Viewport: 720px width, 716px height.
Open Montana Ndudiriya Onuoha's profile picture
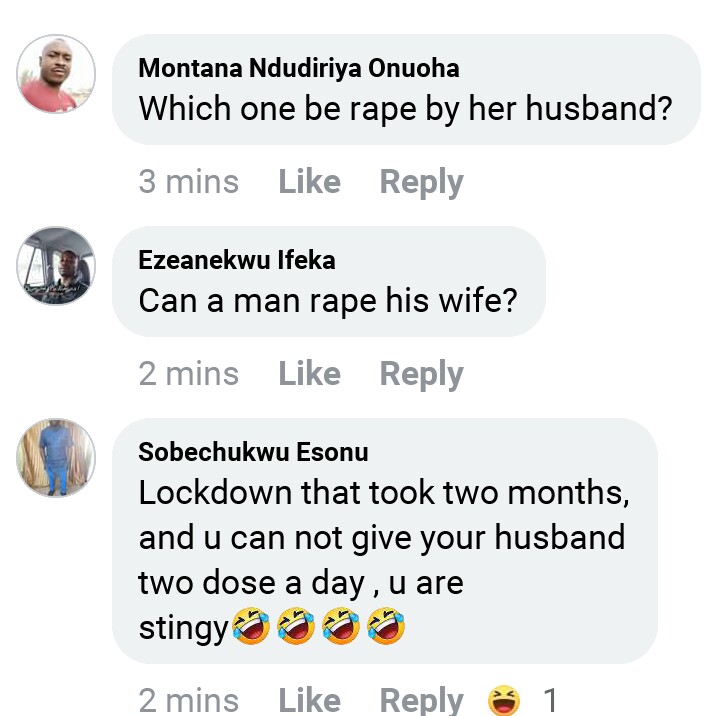pyautogui.click(x=57, y=73)
